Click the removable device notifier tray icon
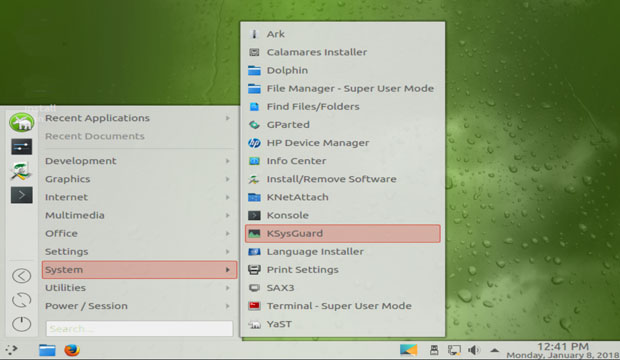Viewport: 620px width, 360px height. (434, 350)
